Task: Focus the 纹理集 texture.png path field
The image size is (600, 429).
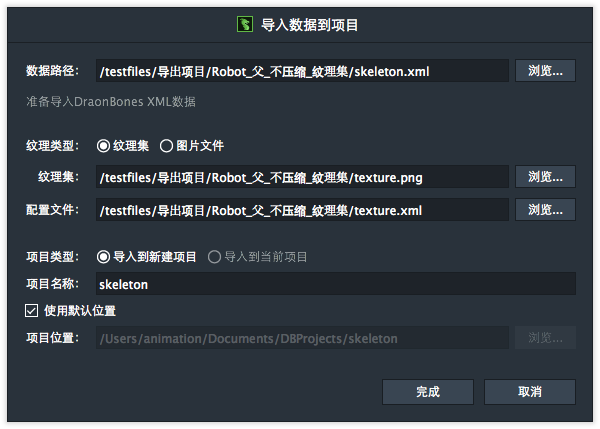Action: click(302, 176)
